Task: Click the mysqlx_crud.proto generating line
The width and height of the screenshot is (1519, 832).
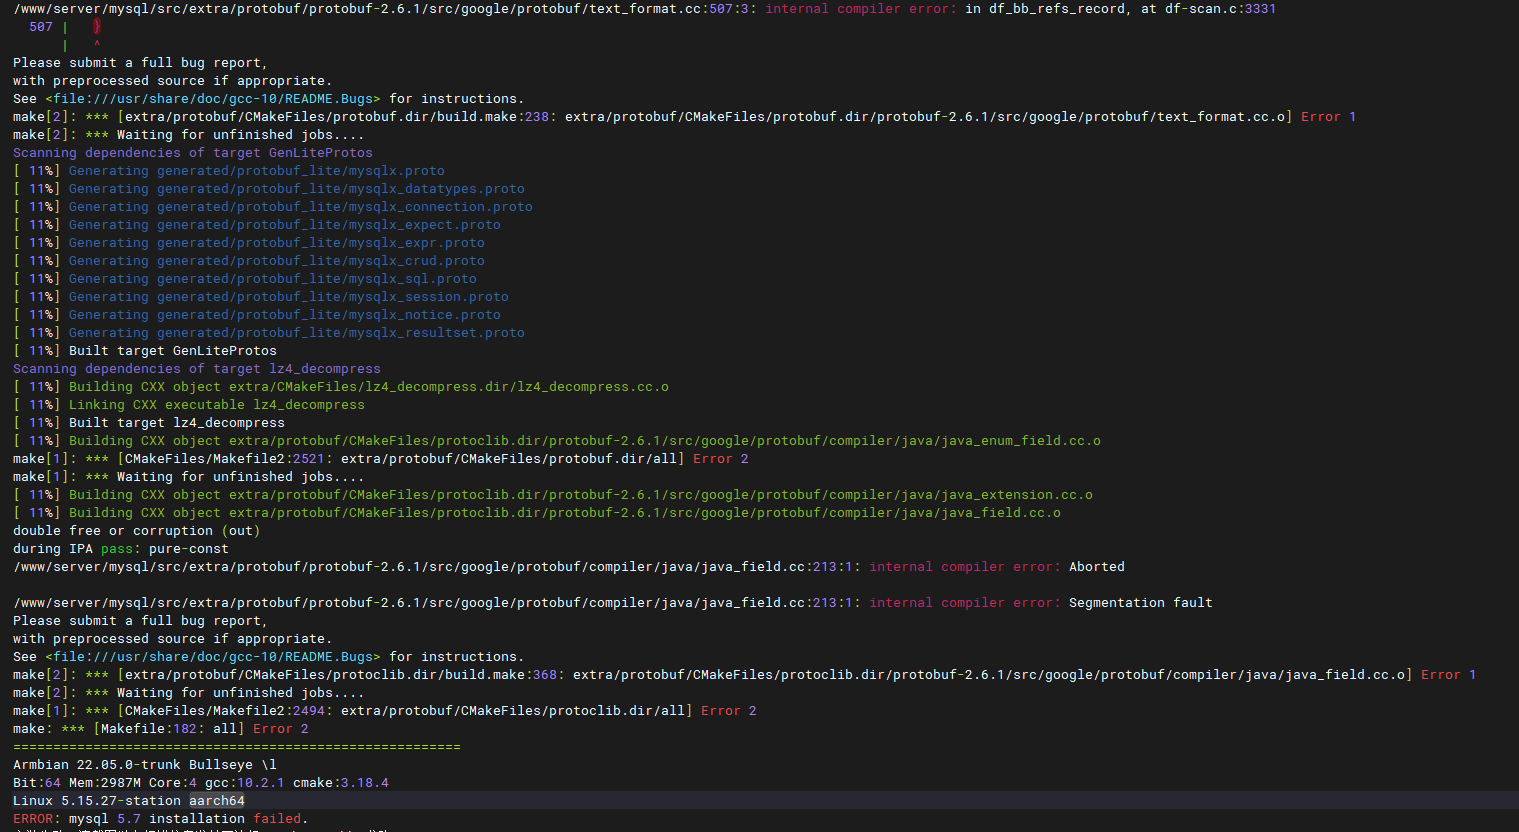Action: 249,261
